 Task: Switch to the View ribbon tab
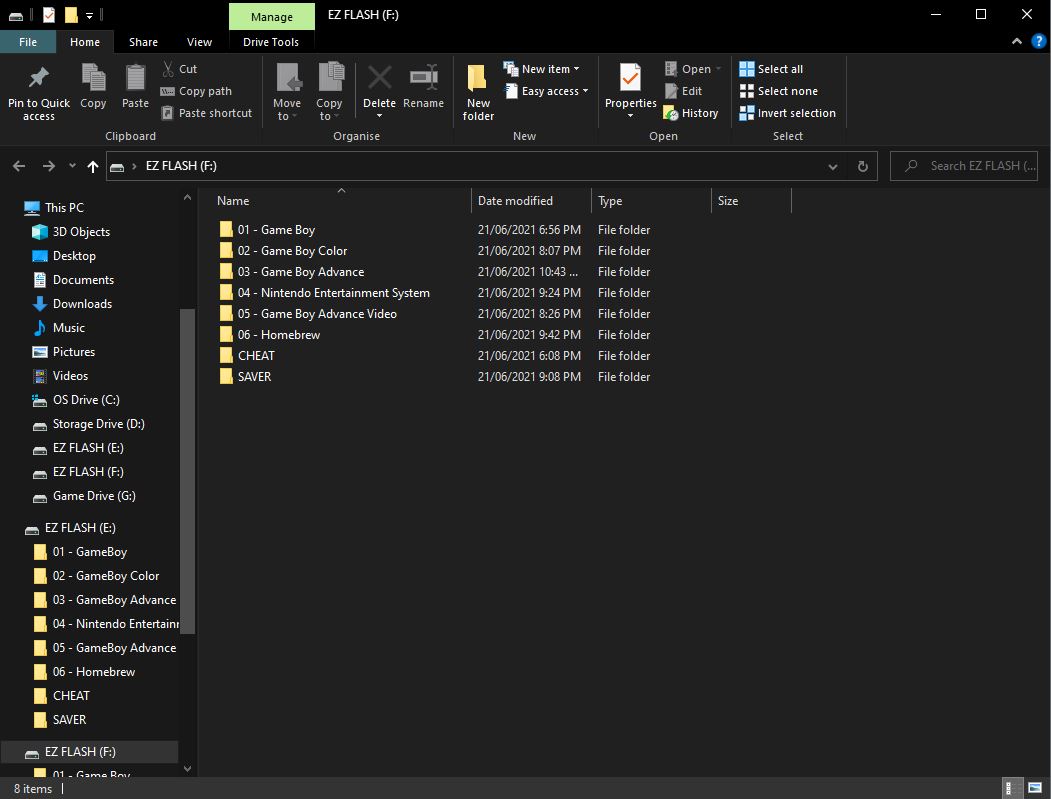click(x=199, y=42)
